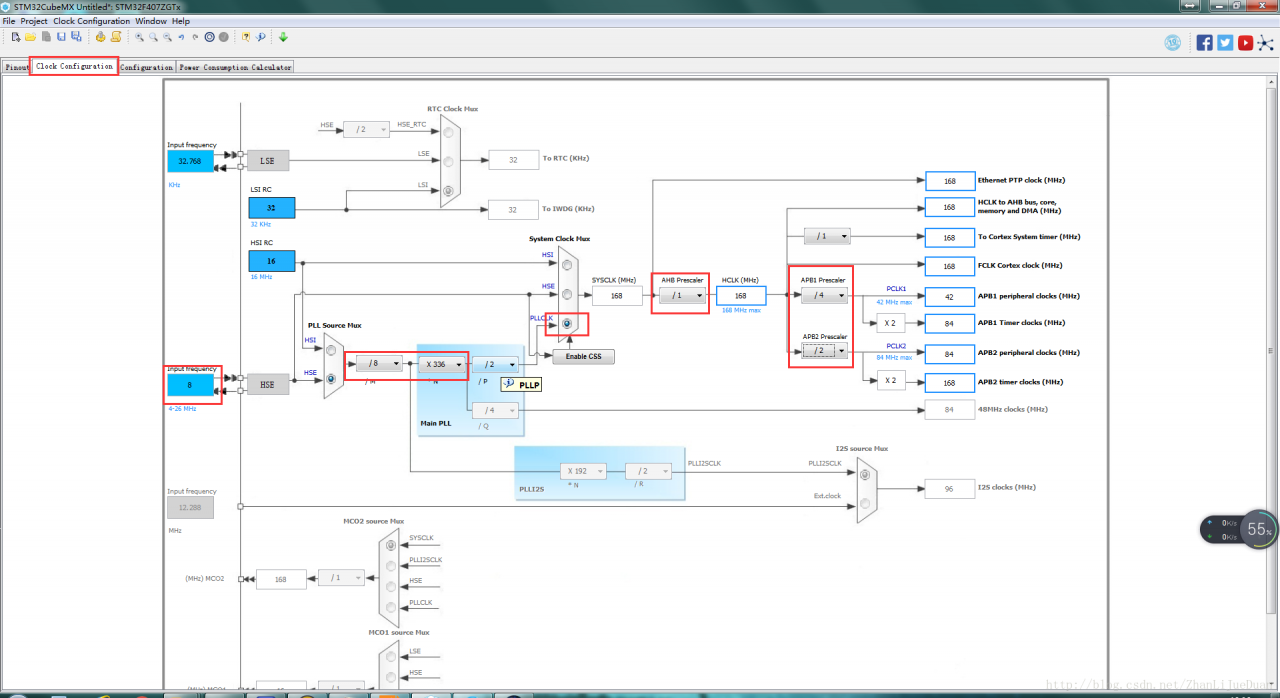Switch to the Pinout tab
This screenshot has height=698, width=1280.
click(16, 67)
